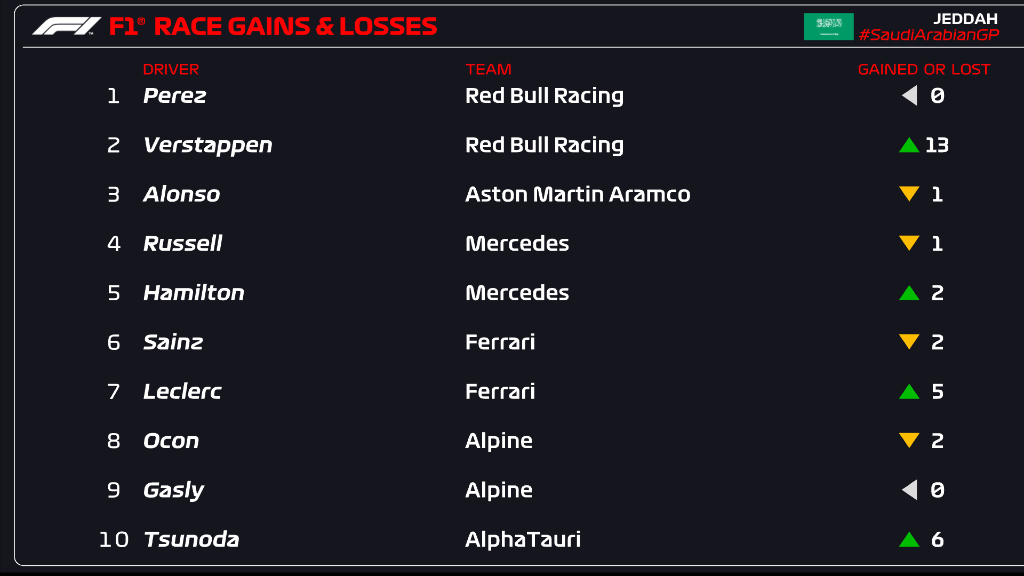
Task: Select the AlphaTauri team name
Action: (522, 539)
